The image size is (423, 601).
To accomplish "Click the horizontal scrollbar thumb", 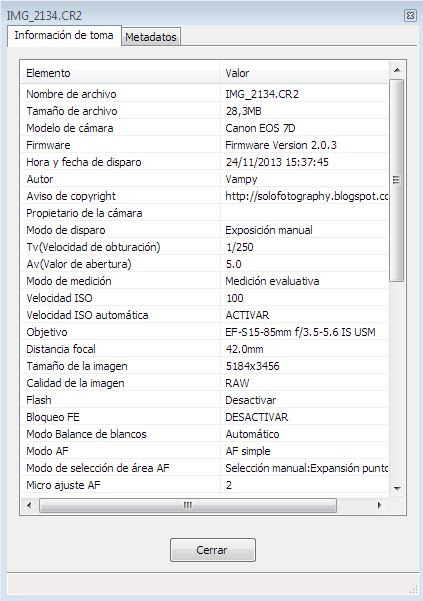I will [x=188, y=505].
